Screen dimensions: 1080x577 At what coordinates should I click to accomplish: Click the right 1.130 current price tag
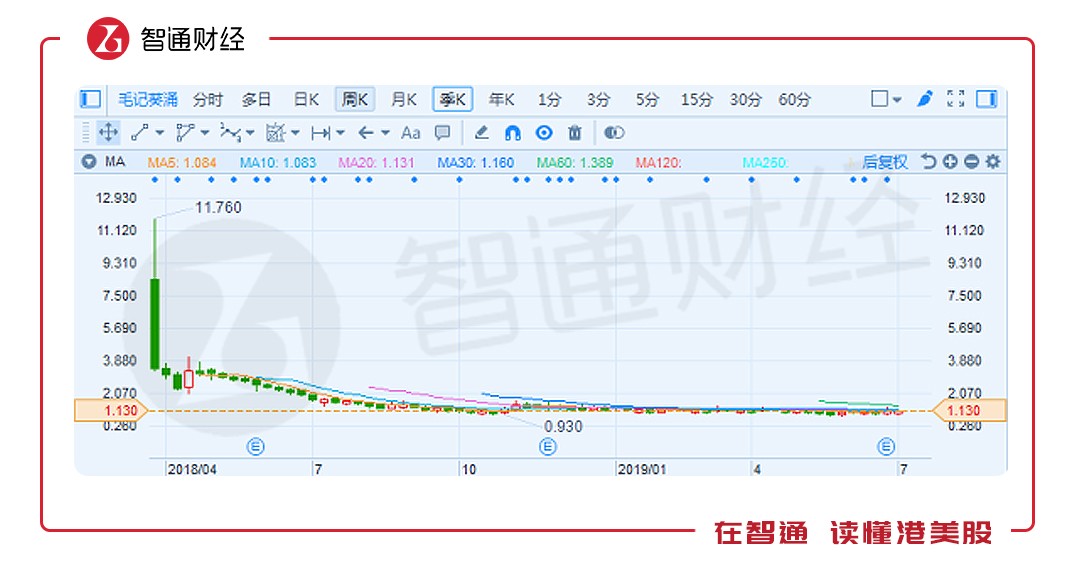click(x=969, y=411)
